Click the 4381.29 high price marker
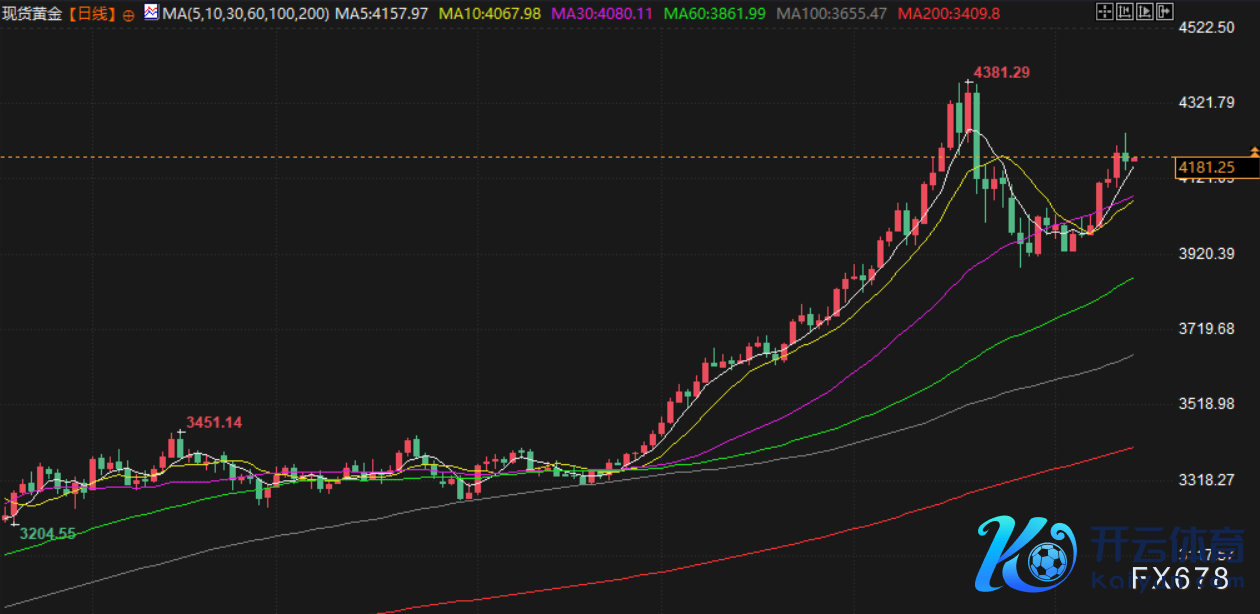The width and height of the screenshot is (1260, 614). click(x=1001, y=72)
